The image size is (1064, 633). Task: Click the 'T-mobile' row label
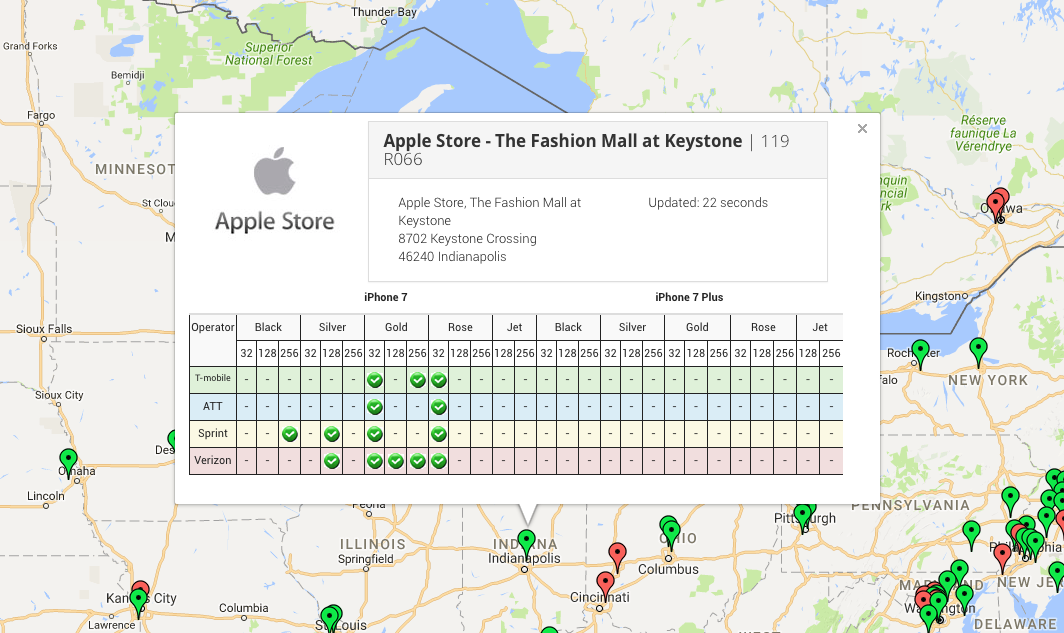[x=212, y=378]
